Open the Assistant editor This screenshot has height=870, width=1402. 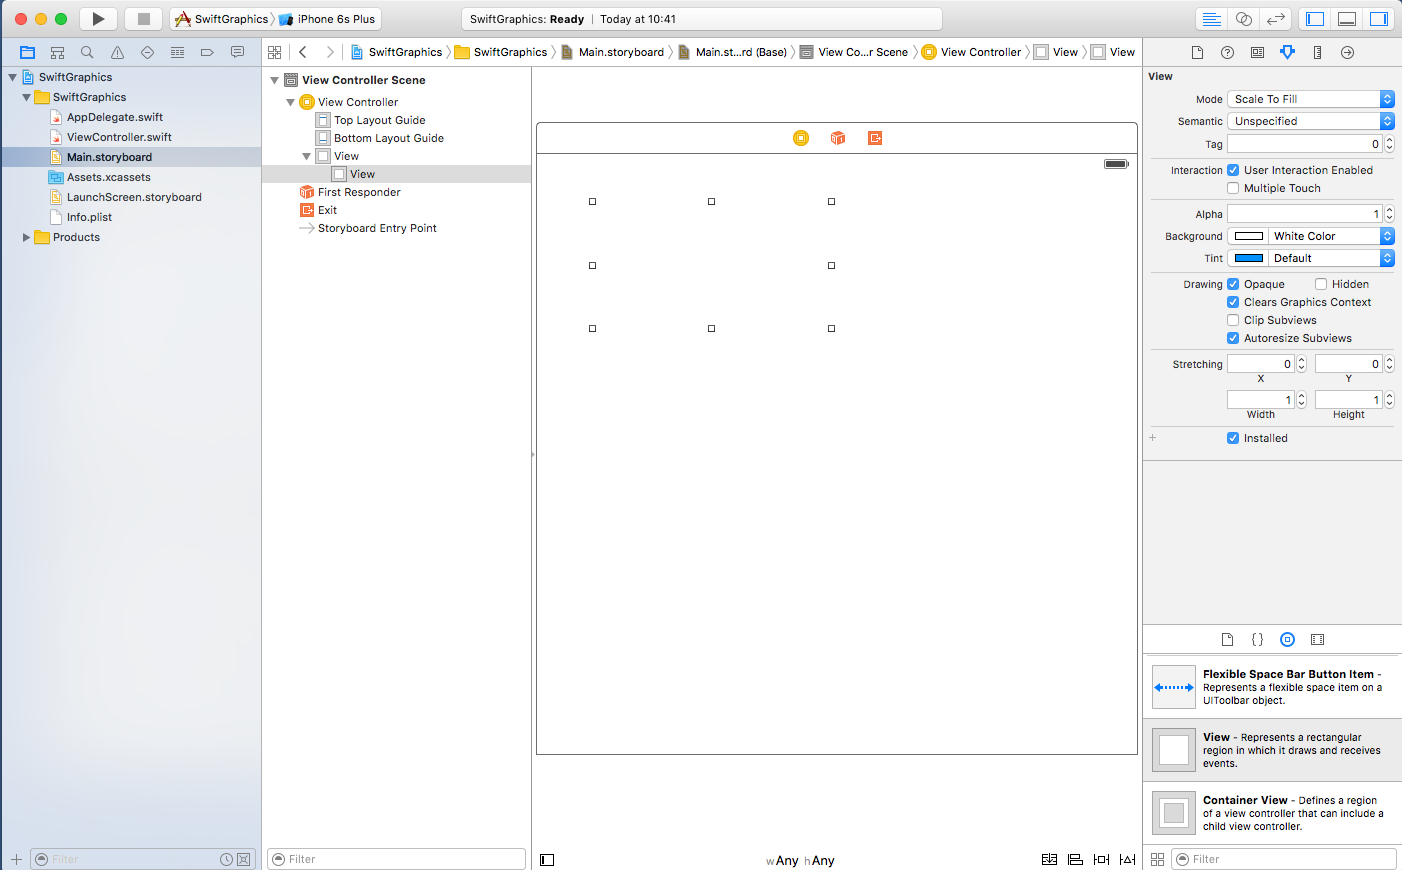tap(1243, 19)
